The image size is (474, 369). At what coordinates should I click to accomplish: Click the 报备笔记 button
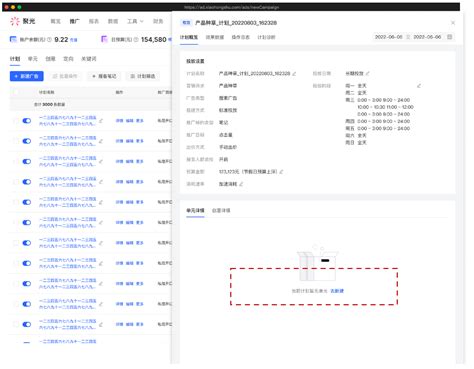click(104, 76)
